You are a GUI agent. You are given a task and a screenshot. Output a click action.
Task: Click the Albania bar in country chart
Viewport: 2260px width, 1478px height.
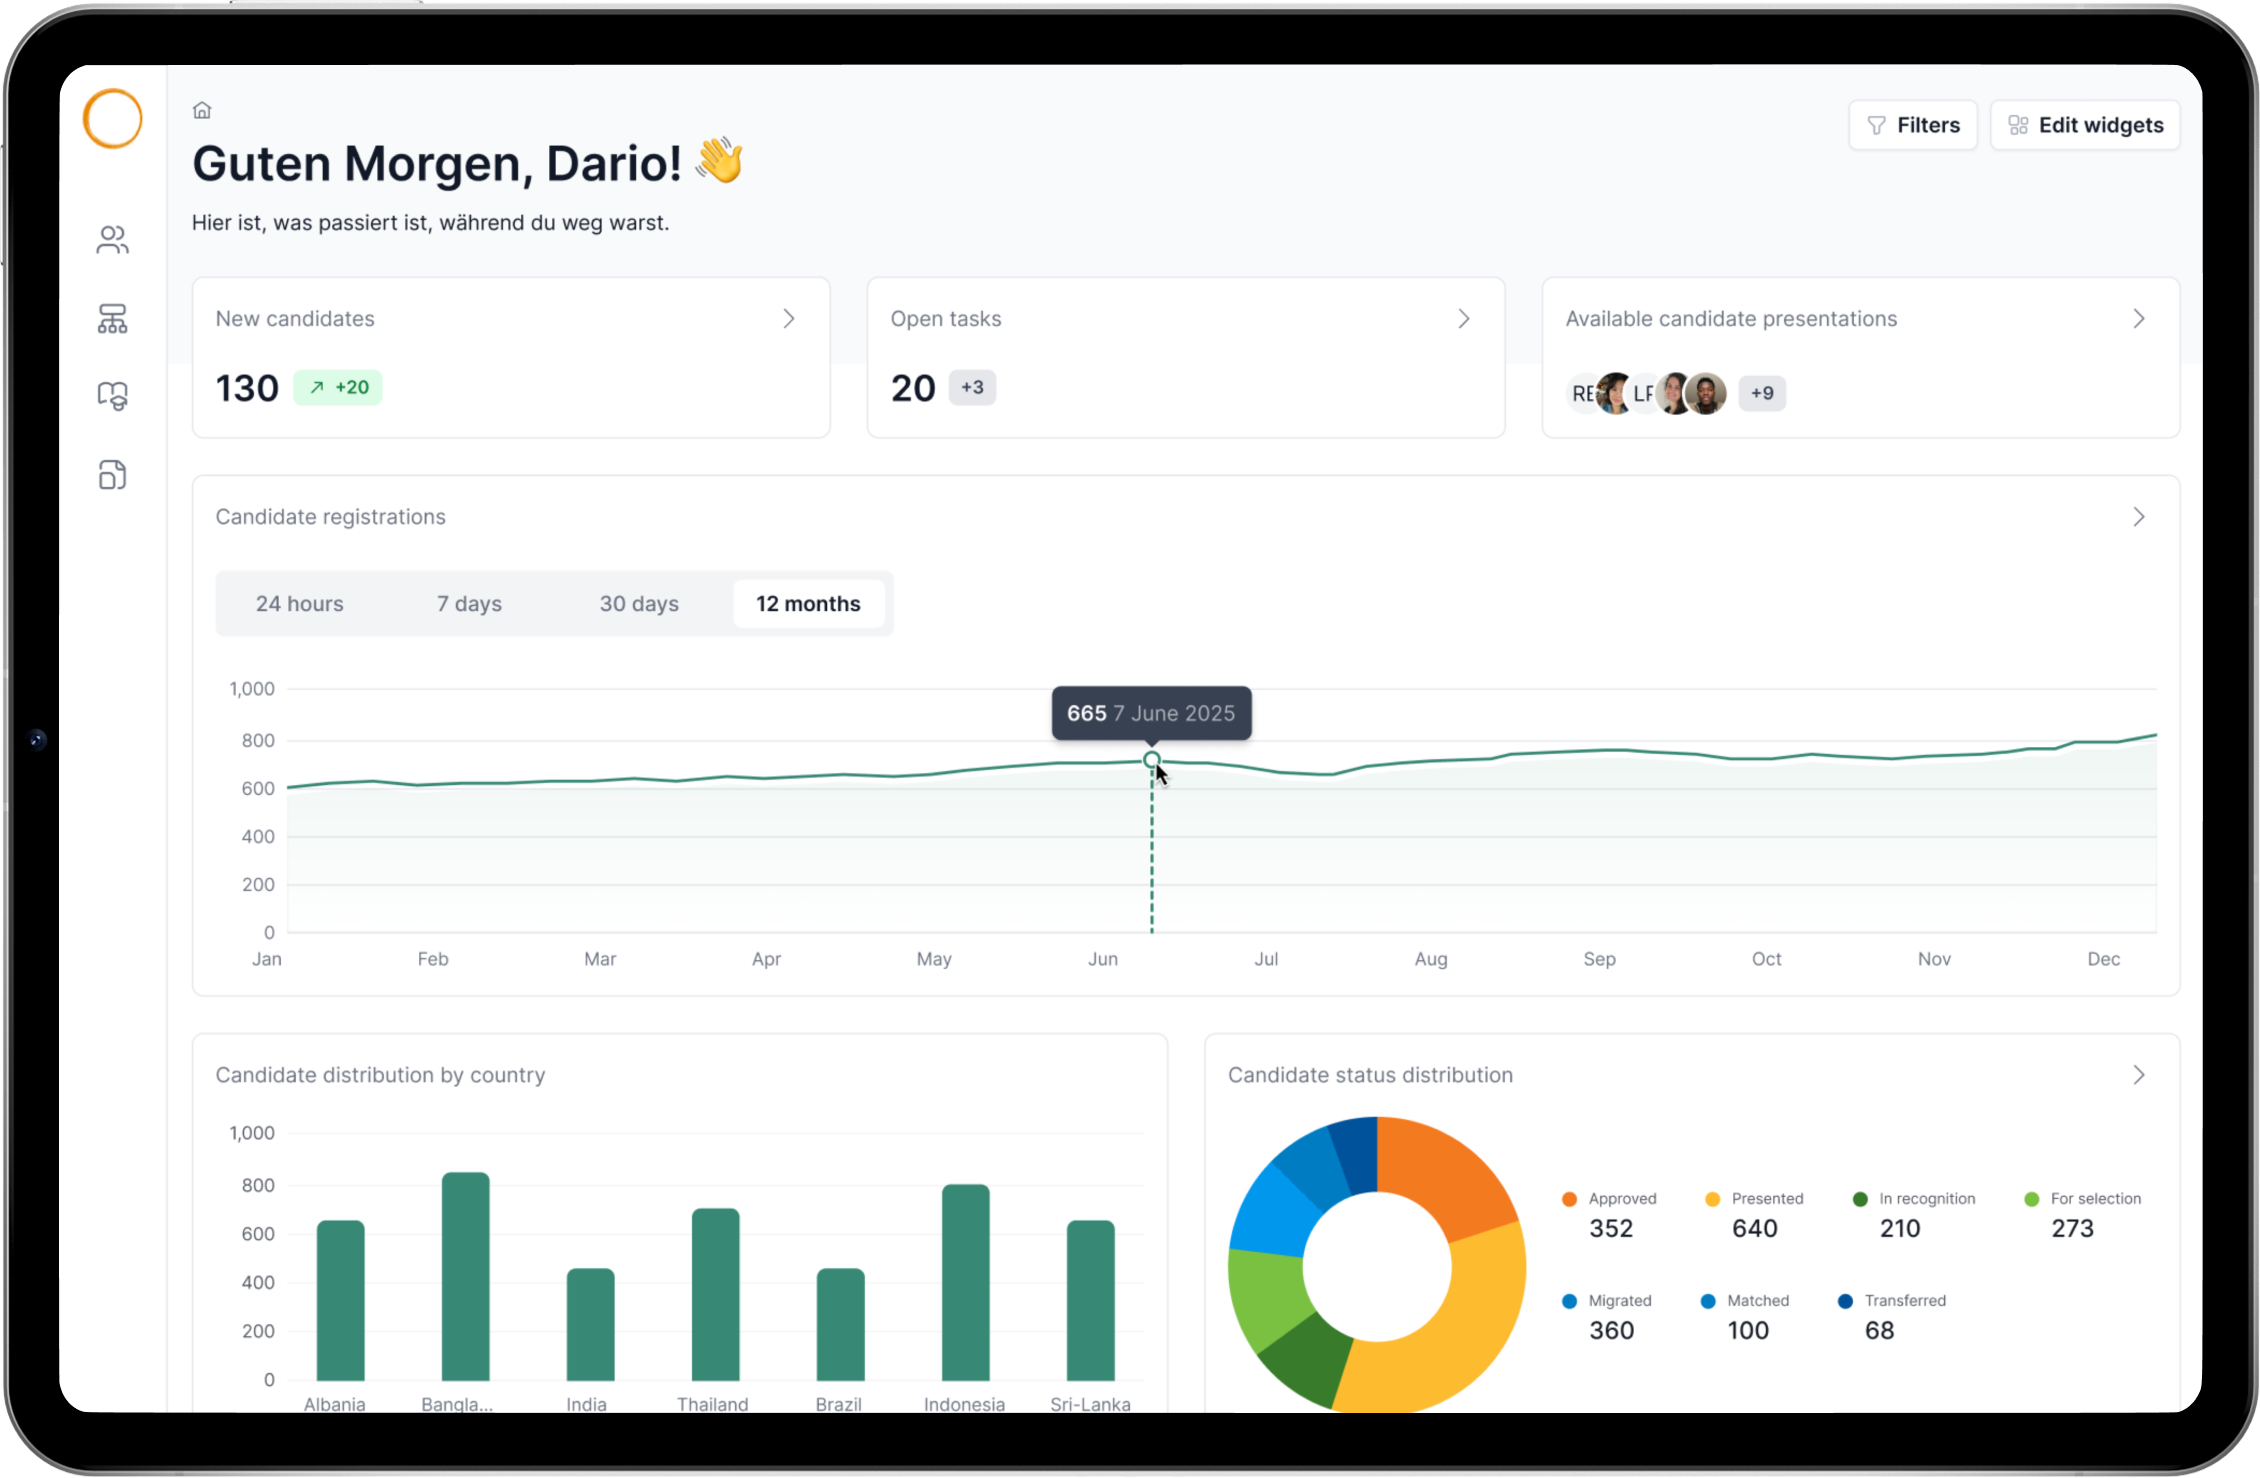[341, 1301]
